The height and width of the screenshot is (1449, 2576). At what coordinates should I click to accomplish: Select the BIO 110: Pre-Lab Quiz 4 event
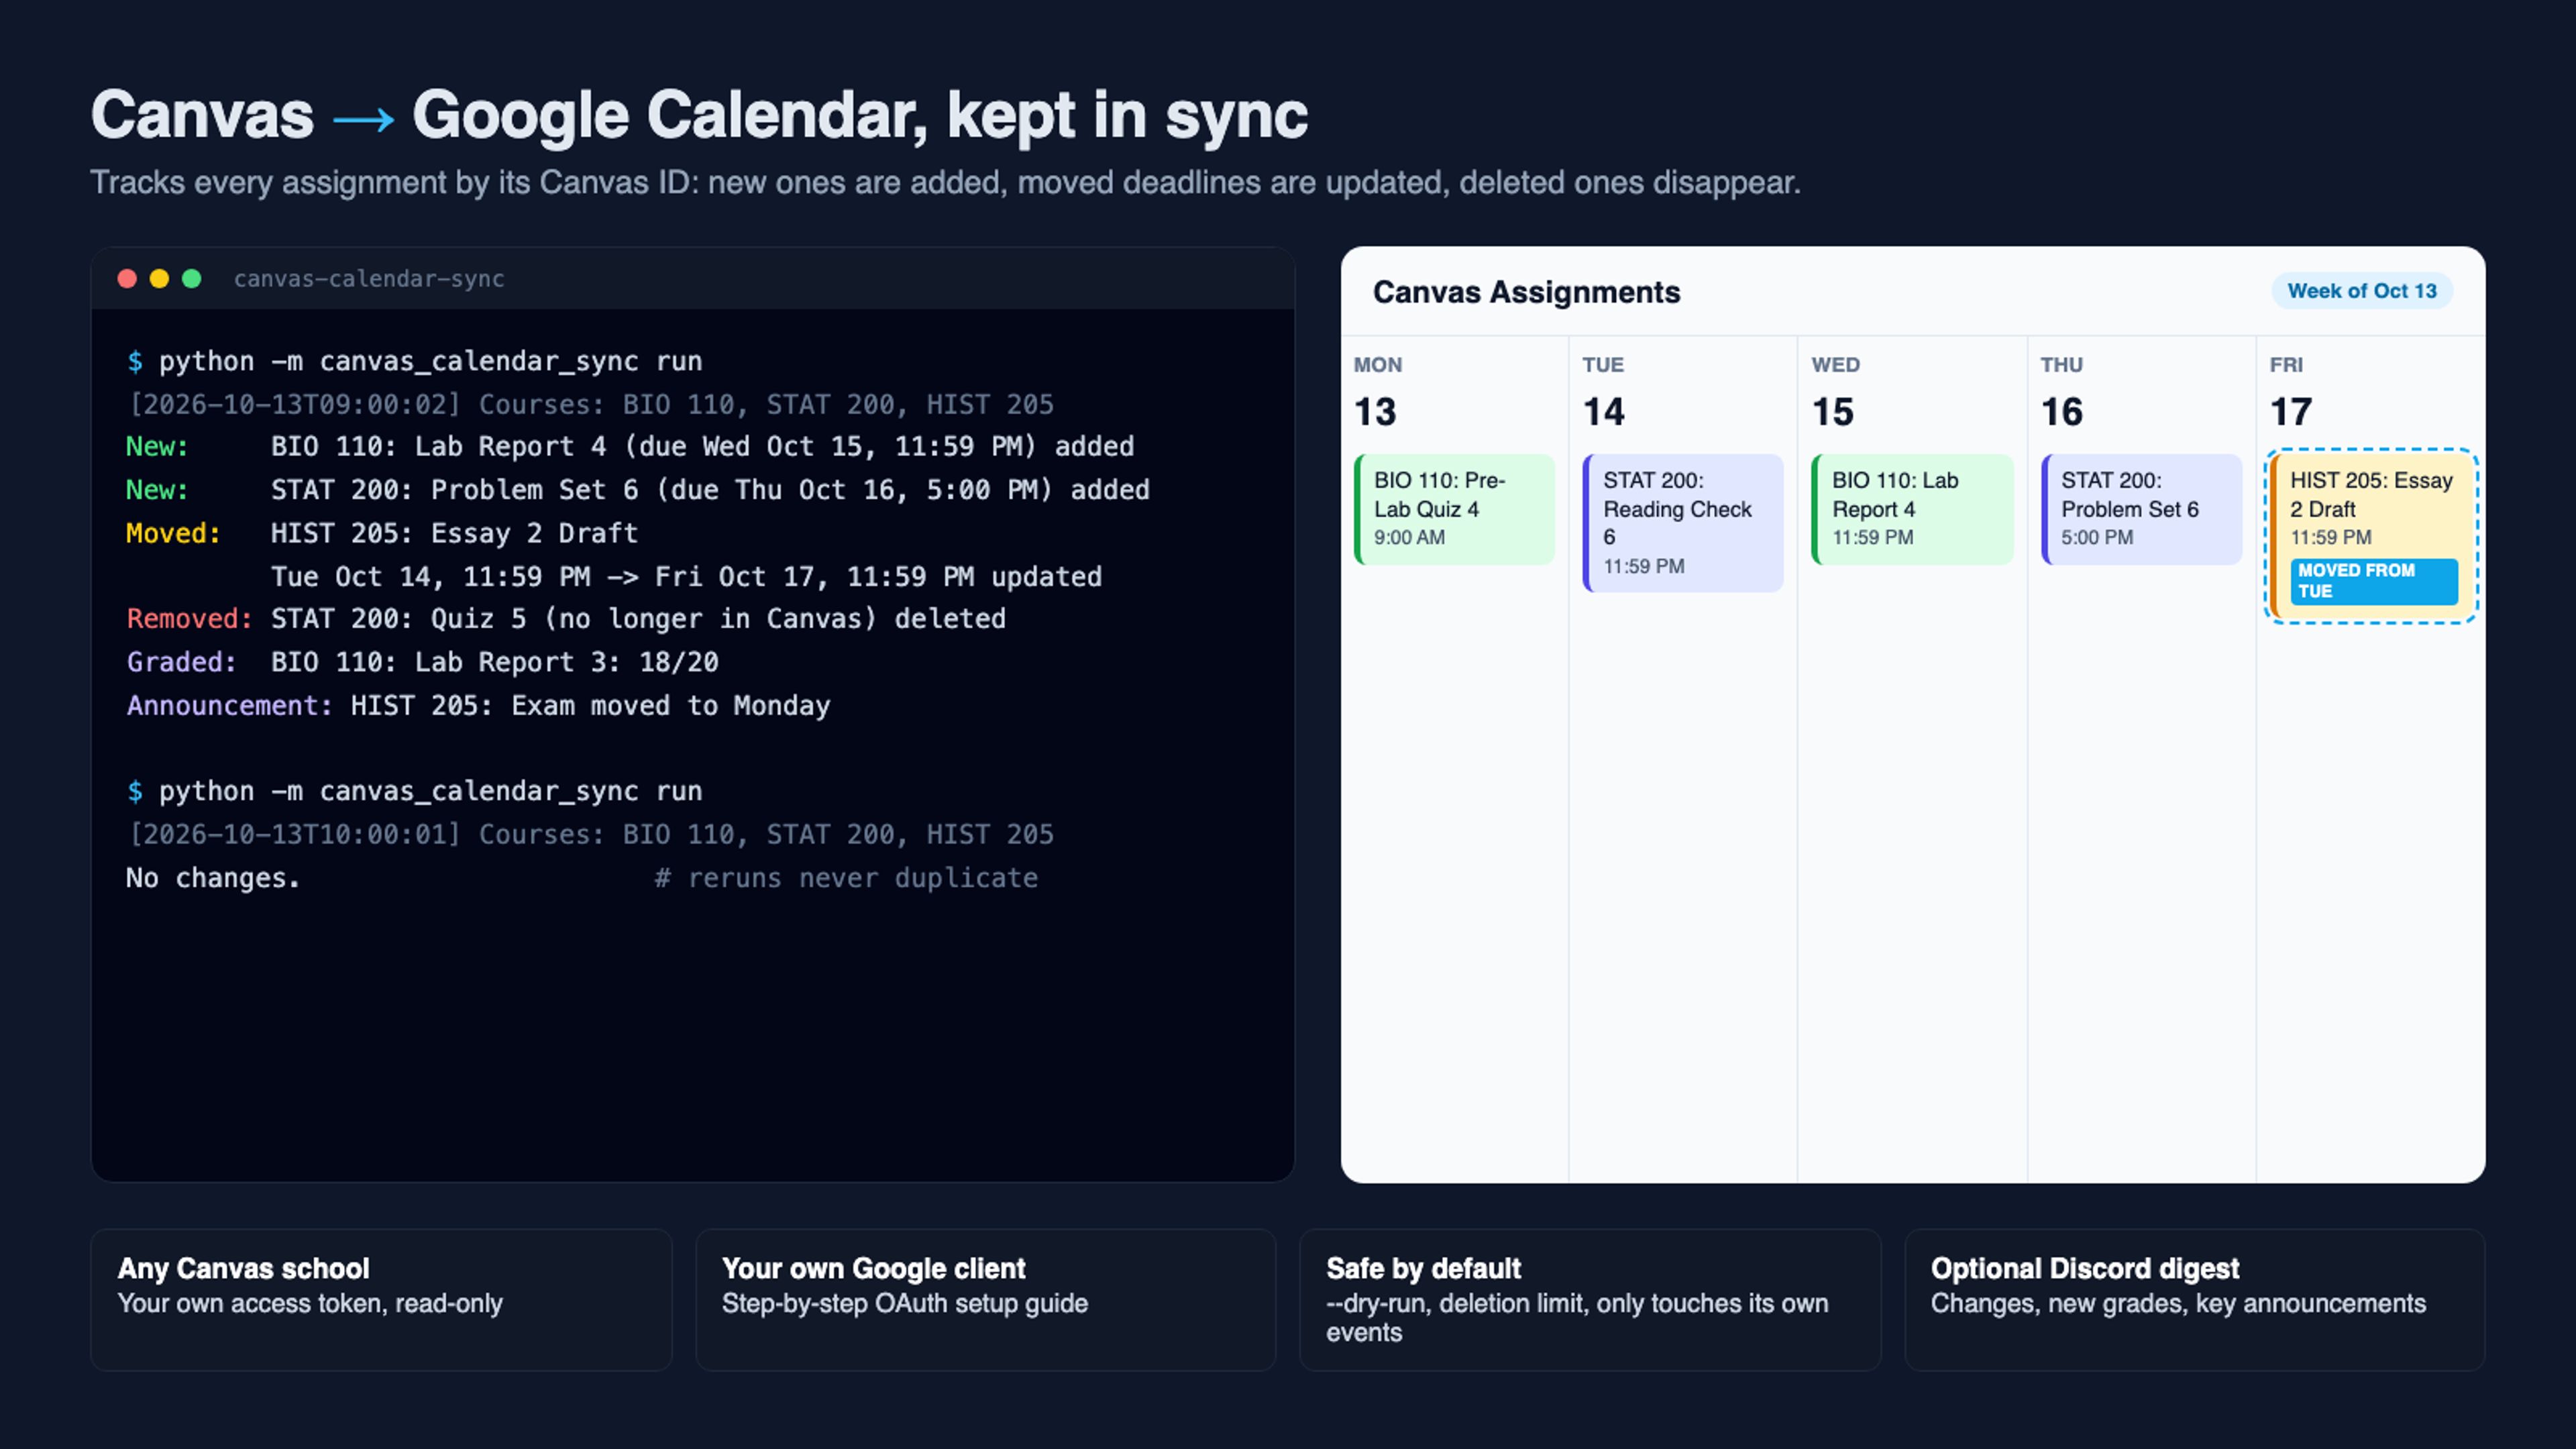point(1454,509)
